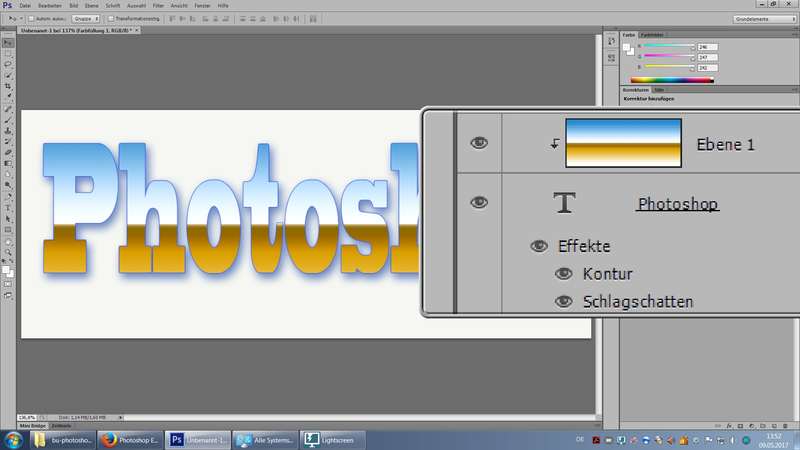Select the Horizontal Type tool
The image size is (800, 450).
pos(8,208)
